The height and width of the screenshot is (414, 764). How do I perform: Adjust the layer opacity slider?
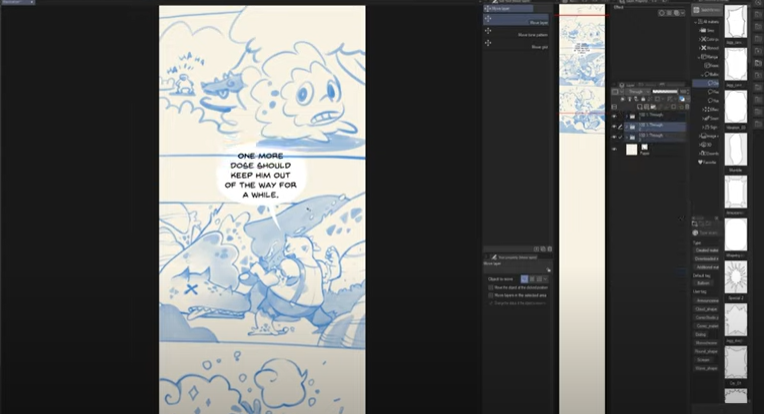point(666,91)
